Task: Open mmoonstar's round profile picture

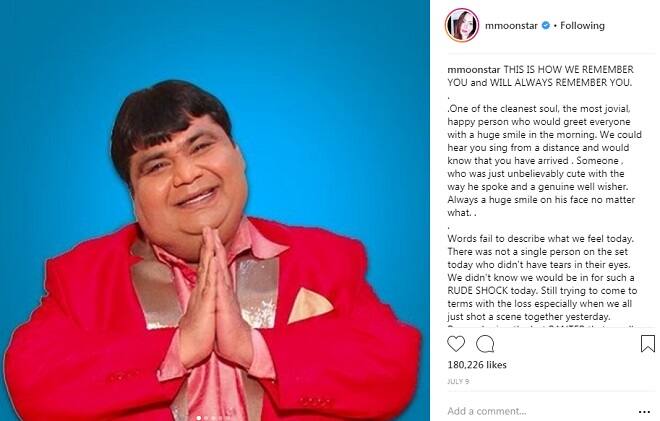Action: [462, 25]
